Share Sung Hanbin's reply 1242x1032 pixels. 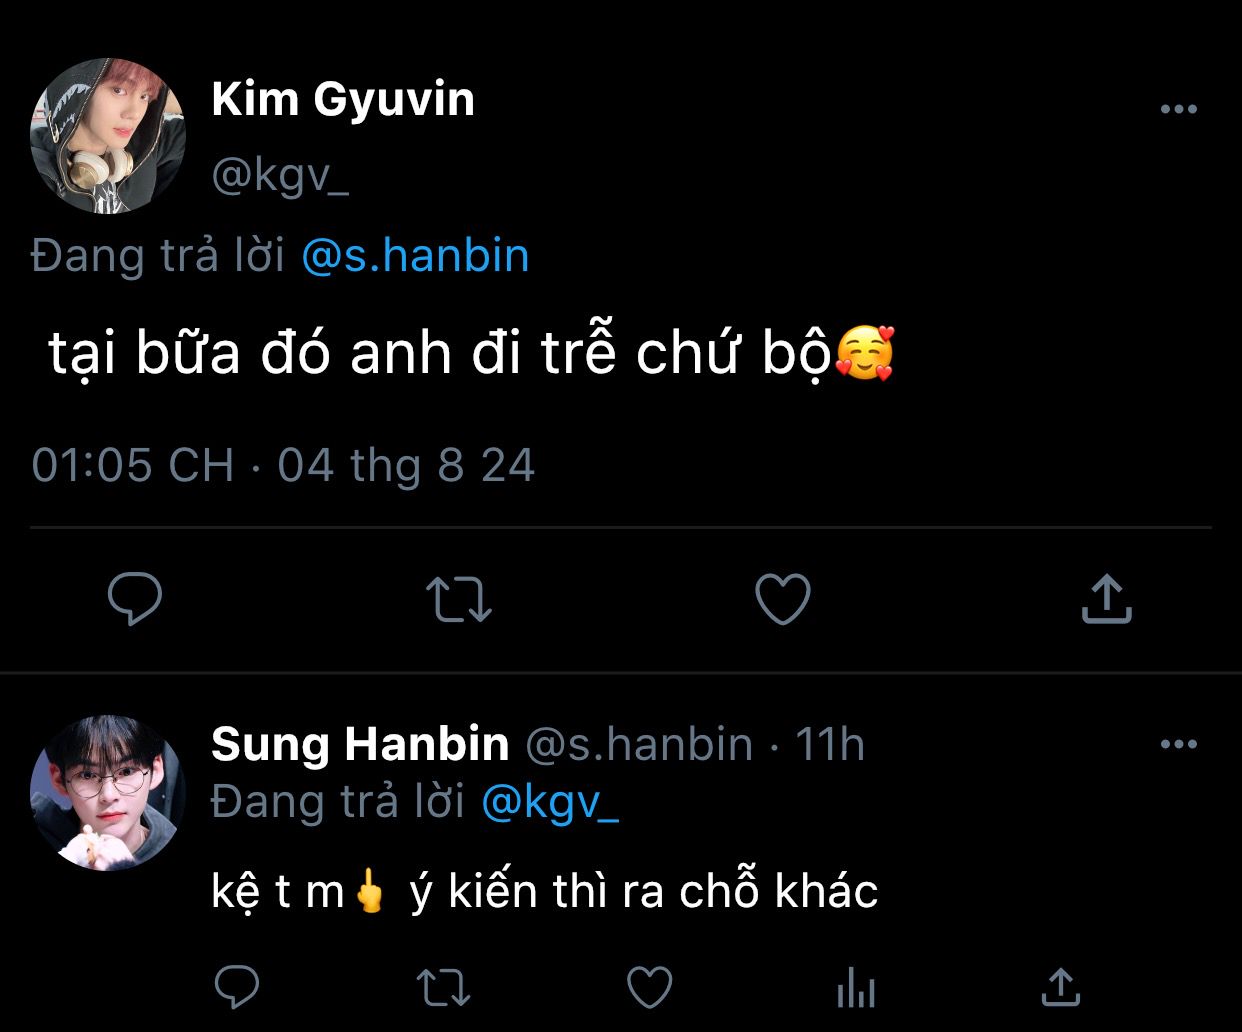(1061, 987)
